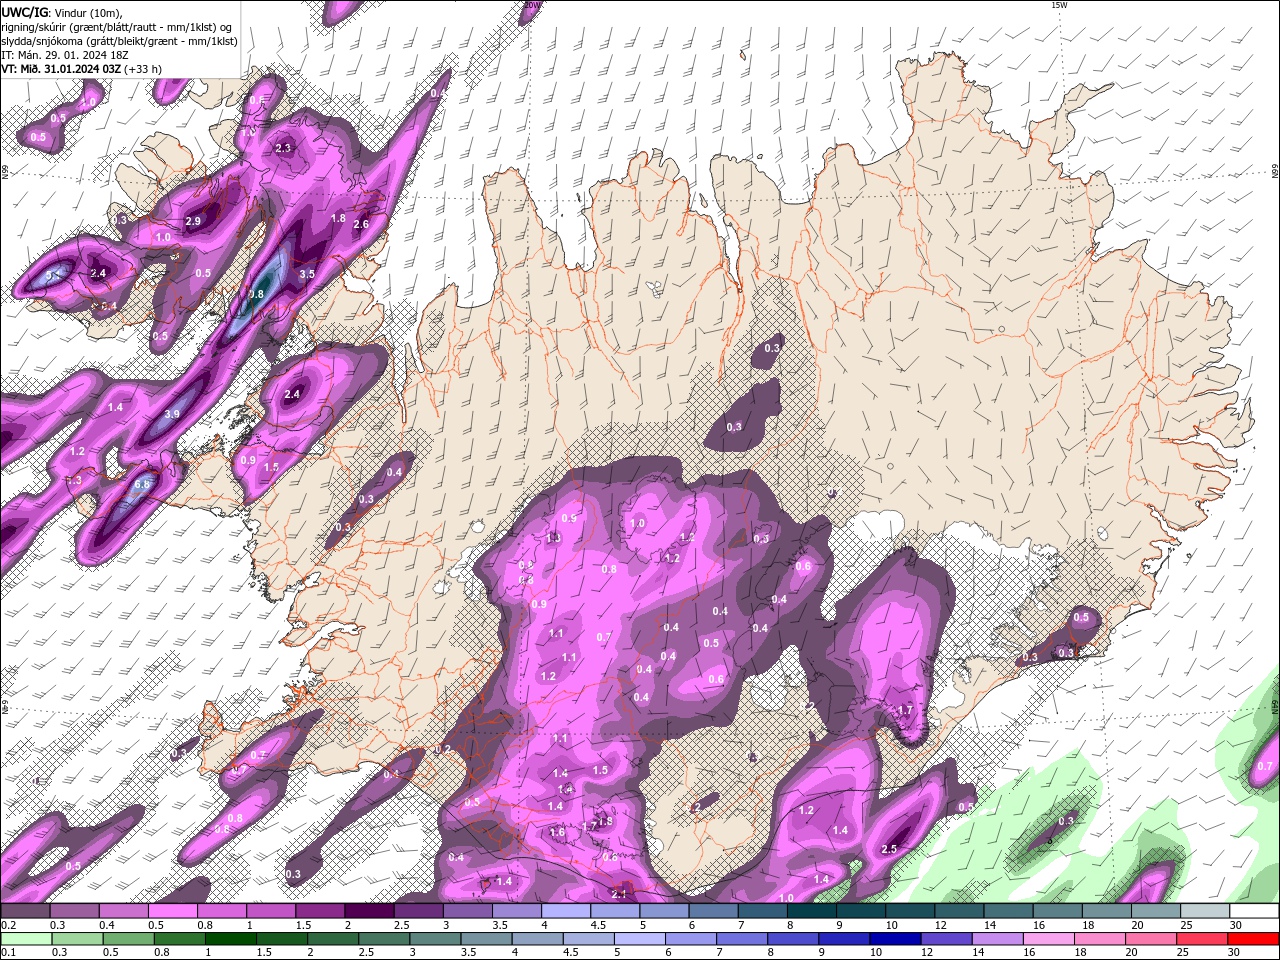Click the 2.9 precipitation value on the map
Screen dimensions: 1280x960
193,221
